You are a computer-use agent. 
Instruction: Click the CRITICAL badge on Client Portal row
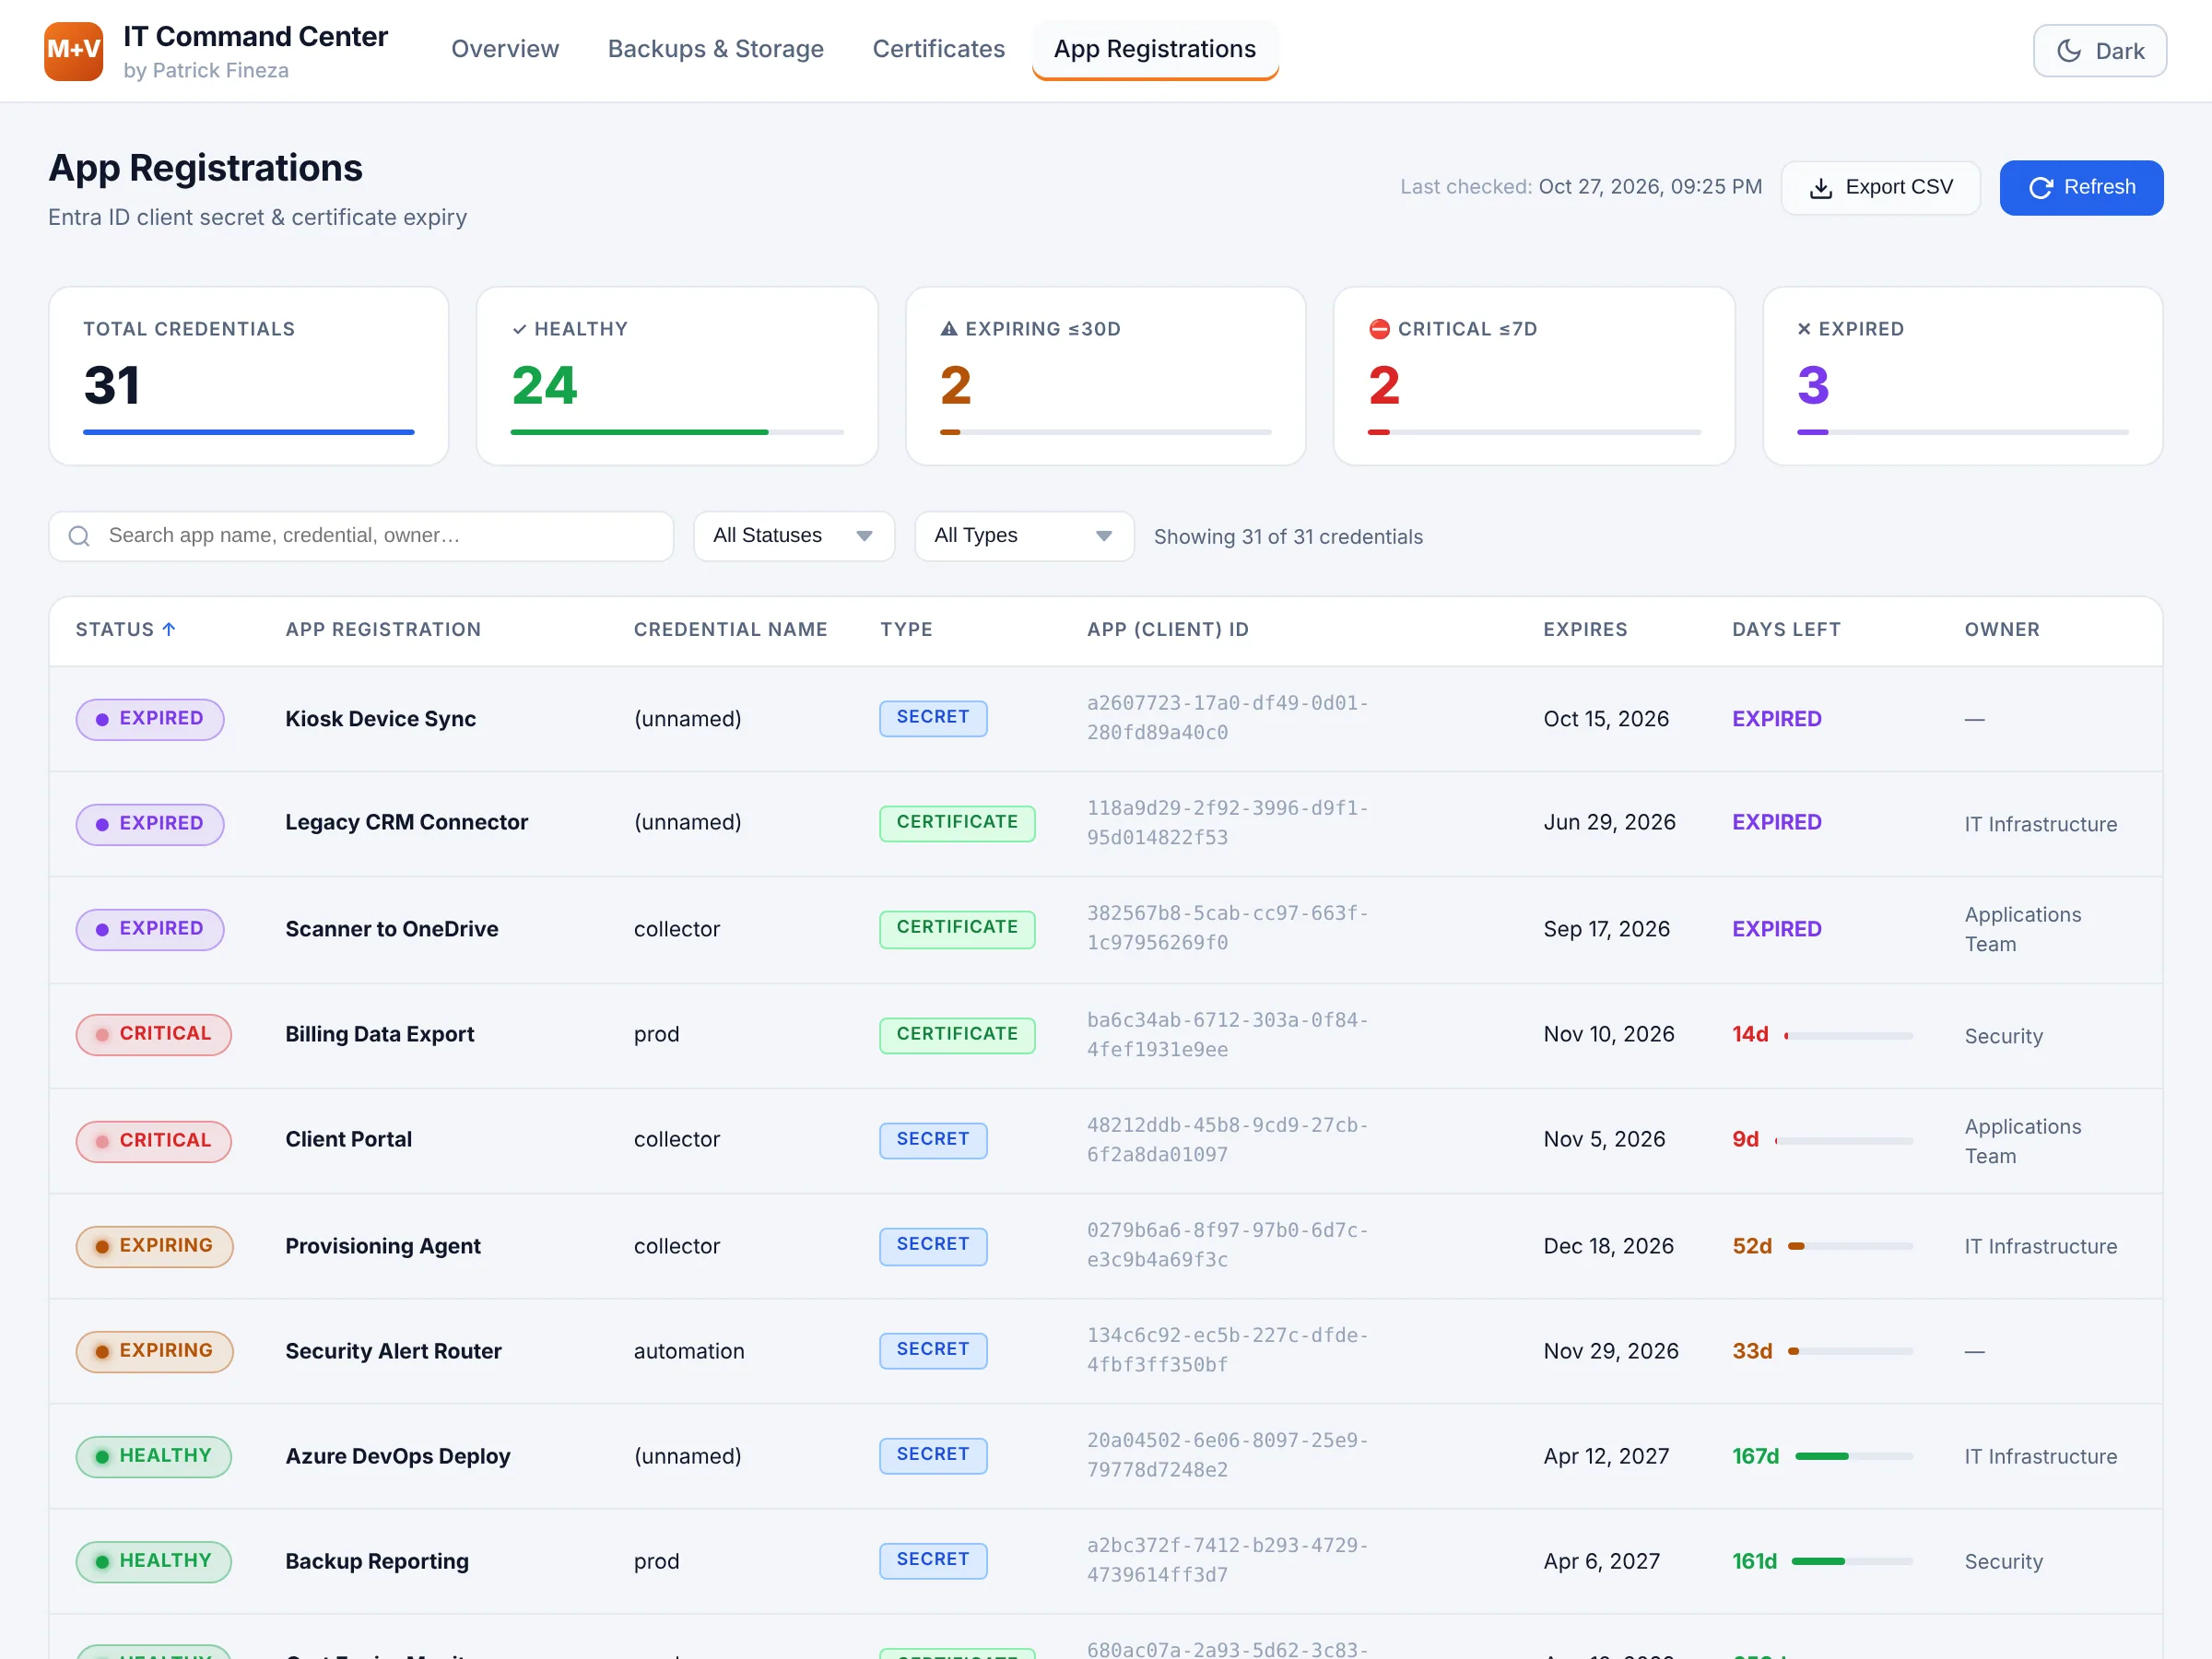coord(154,1141)
